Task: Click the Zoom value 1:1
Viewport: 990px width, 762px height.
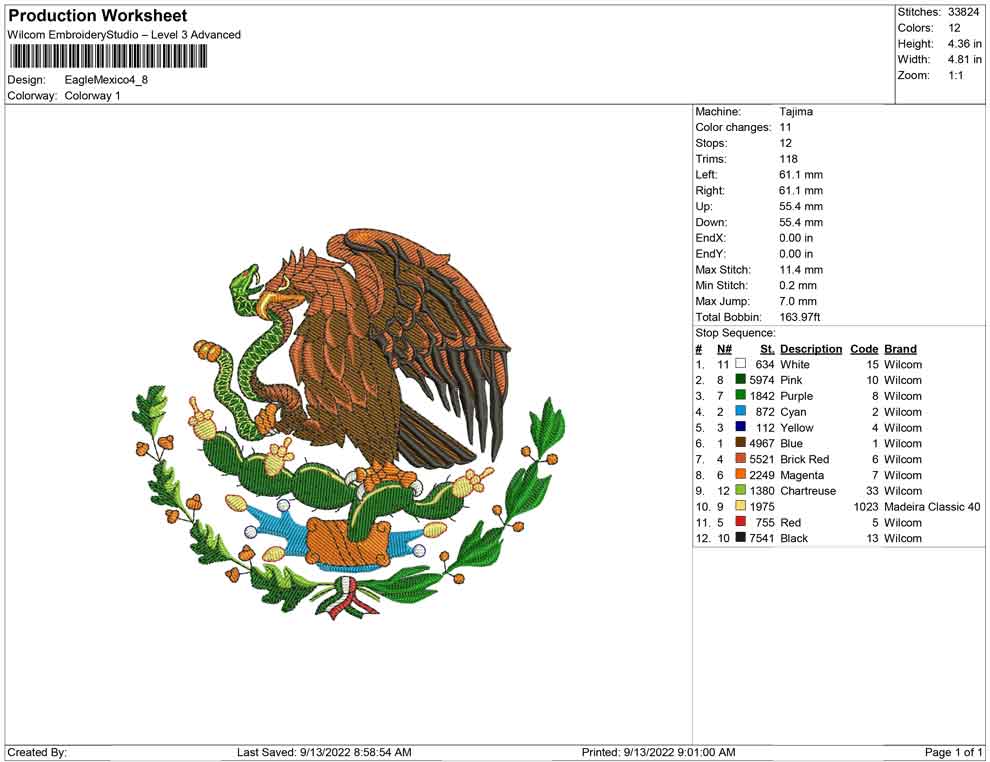Action: (955, 75)
